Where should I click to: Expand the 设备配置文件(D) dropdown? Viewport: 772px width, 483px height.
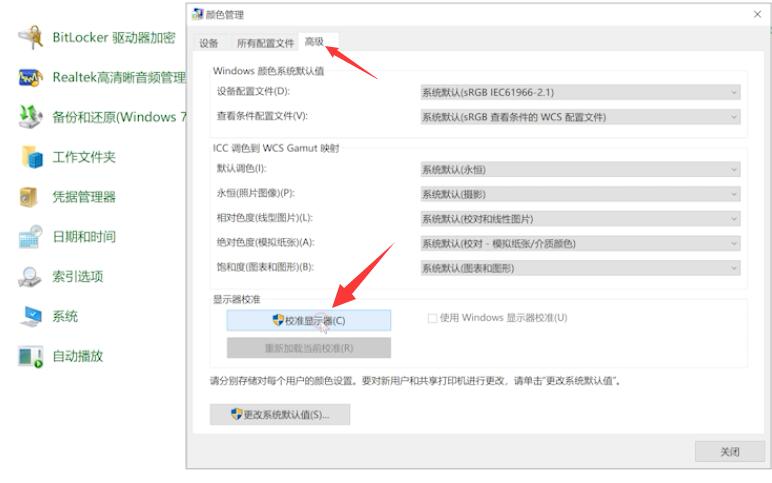pyautogui.click(x=580, y=92)
